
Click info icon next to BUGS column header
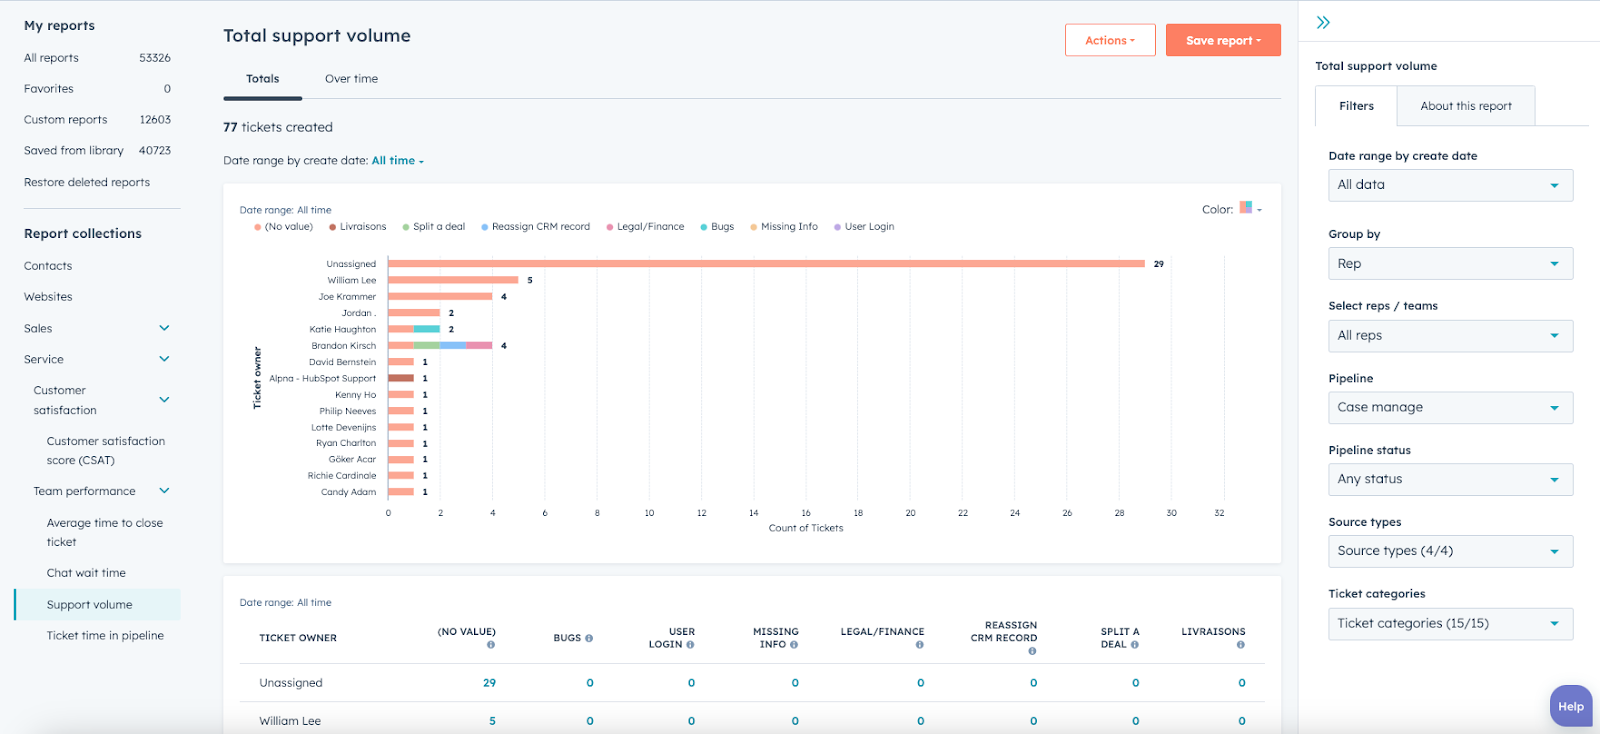(589, 638)
